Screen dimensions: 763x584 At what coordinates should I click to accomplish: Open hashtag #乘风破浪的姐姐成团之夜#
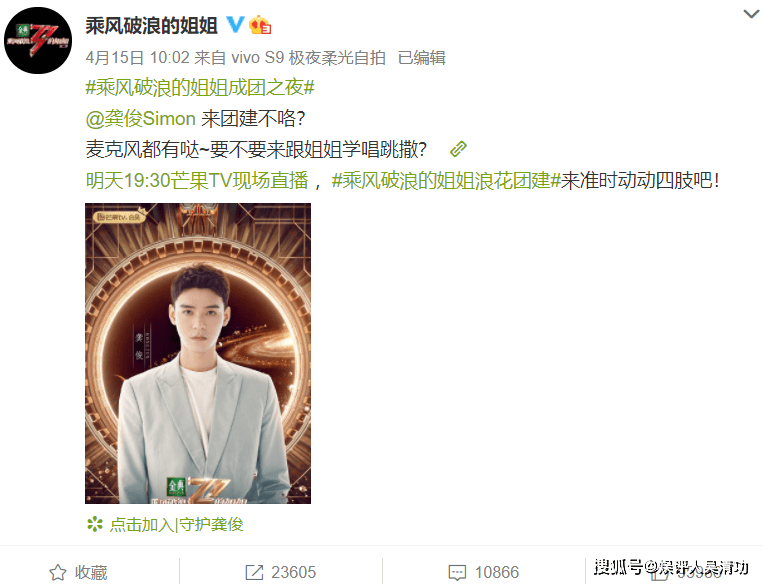coord(200,88)
